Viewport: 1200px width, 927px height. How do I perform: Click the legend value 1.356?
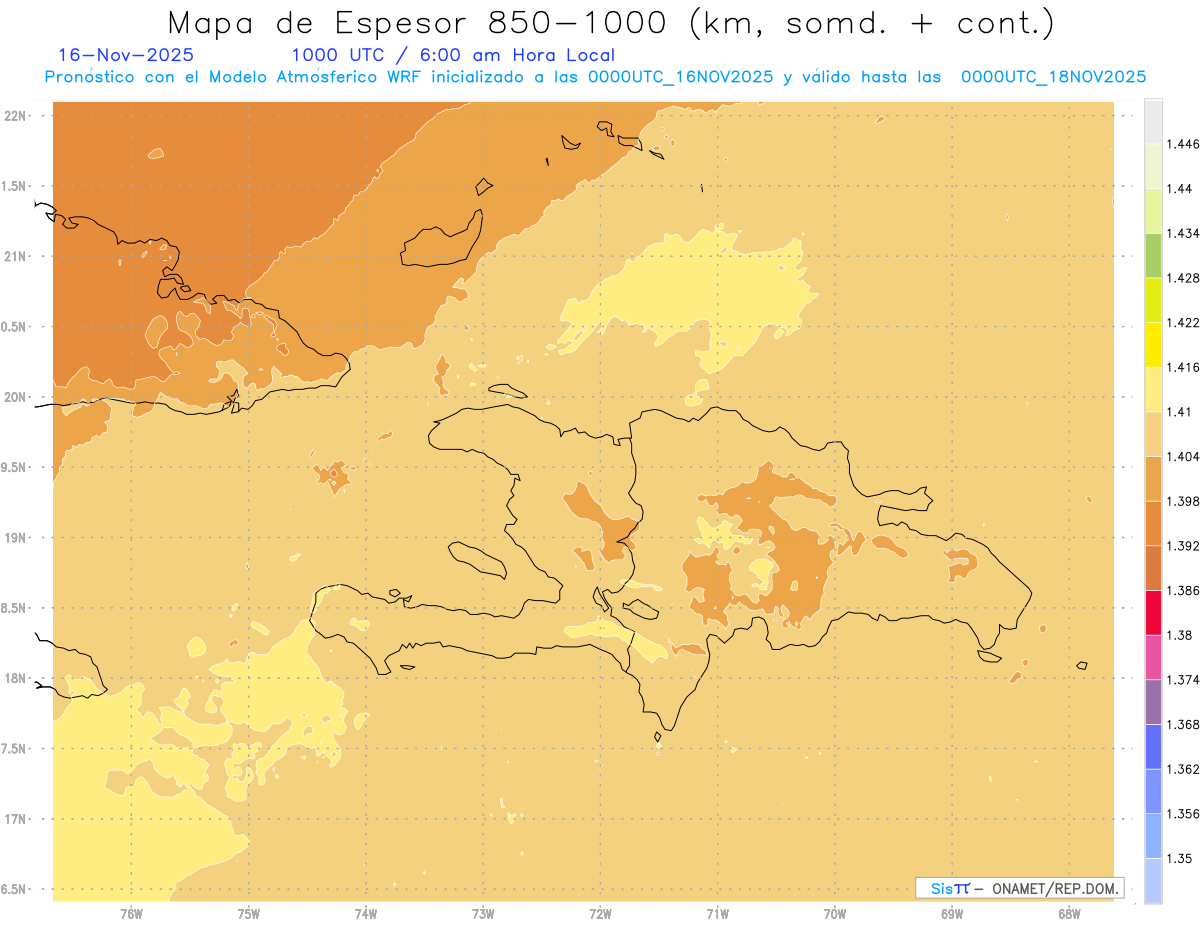coord(1183,814)
